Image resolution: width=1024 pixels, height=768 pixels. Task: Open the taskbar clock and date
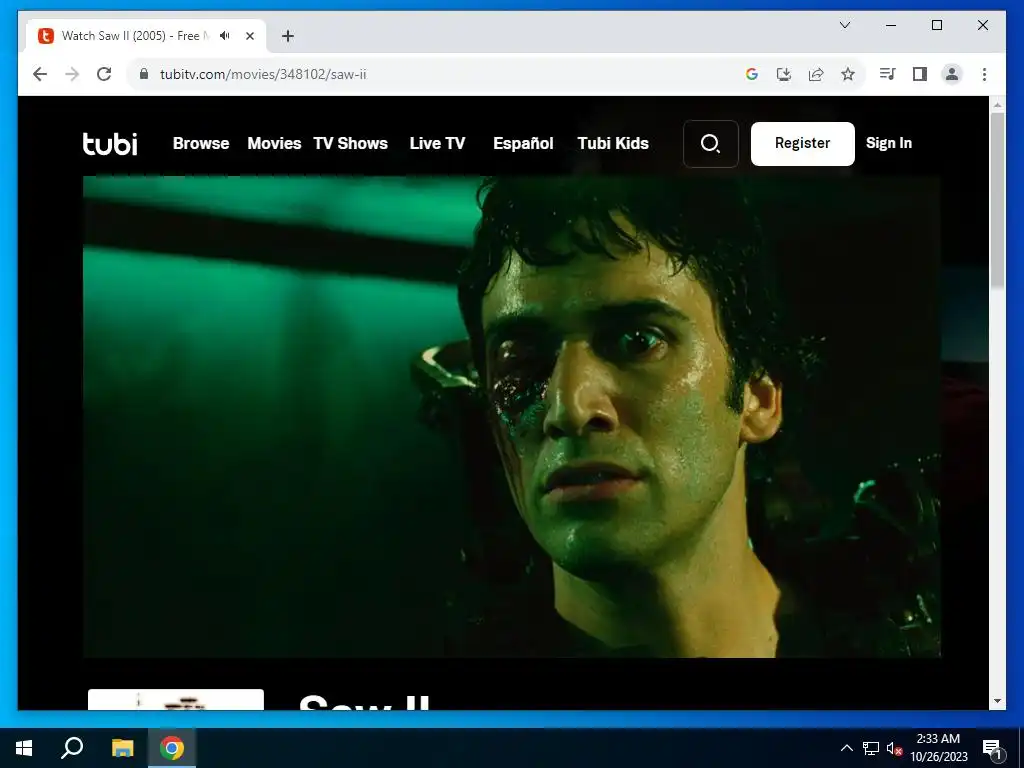938,748
